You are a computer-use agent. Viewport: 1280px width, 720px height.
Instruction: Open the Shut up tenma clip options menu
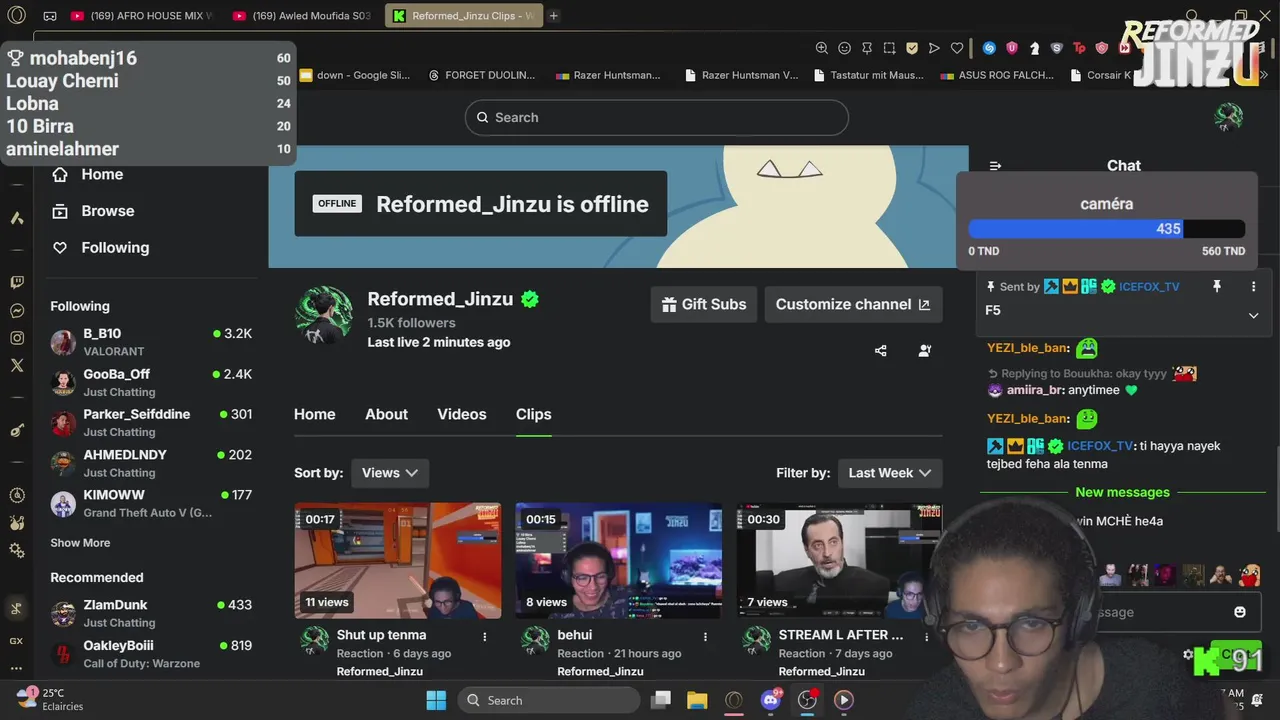(x=485, y=636)
